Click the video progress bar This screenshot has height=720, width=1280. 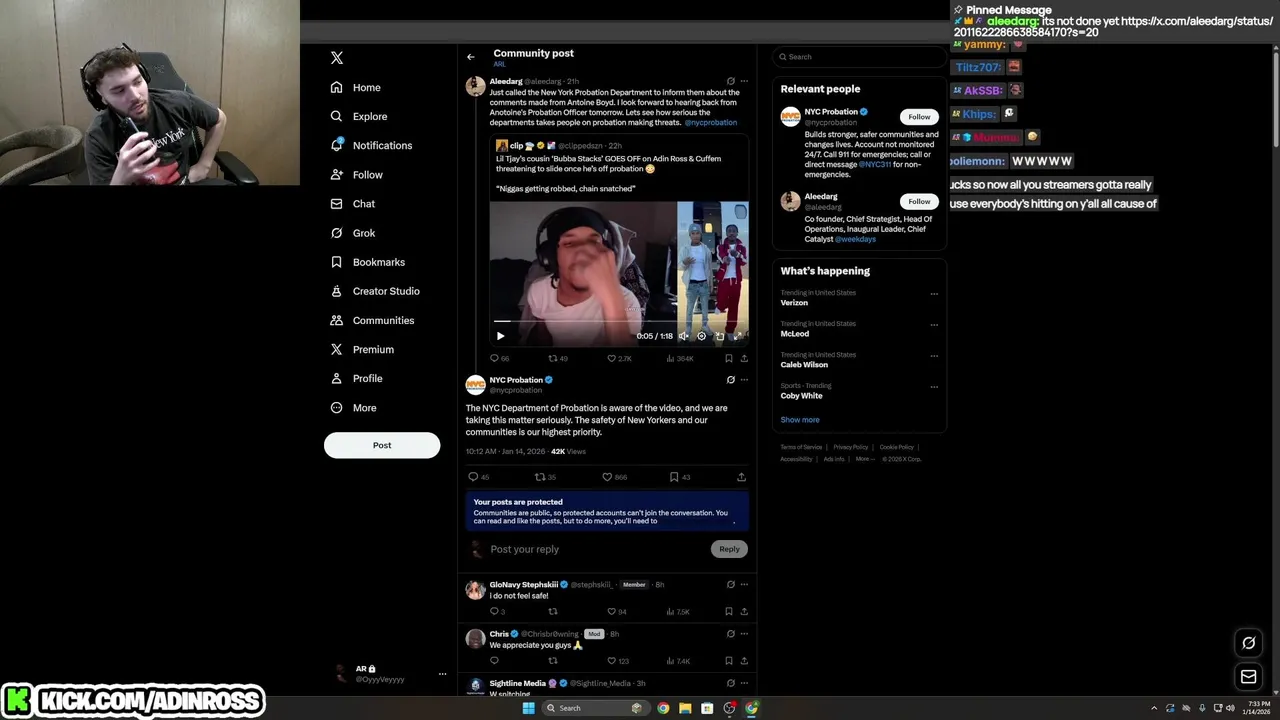[x=619, y=322]
